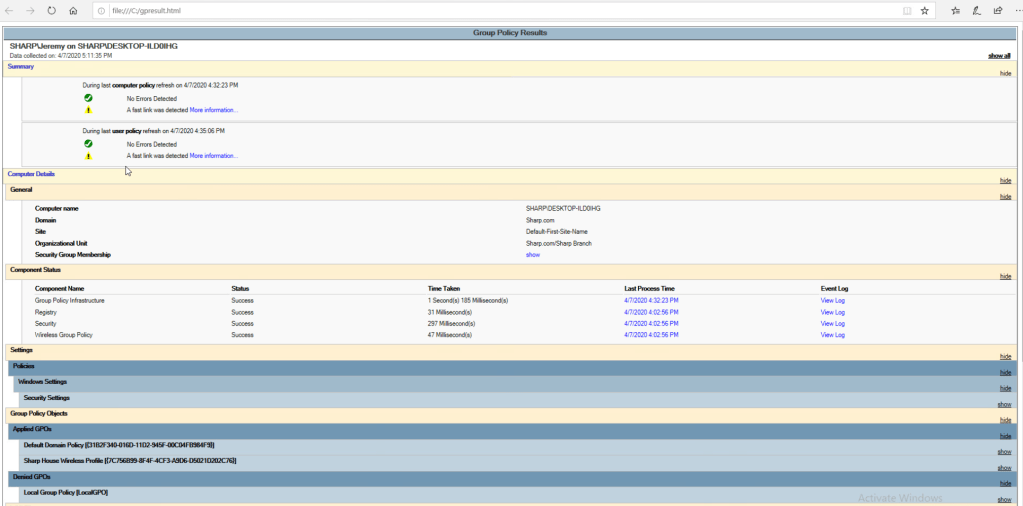Open the browser more options menu
Image resolution: width=1023 pixels, height=506 pixels.
(x=1016, y=10)
